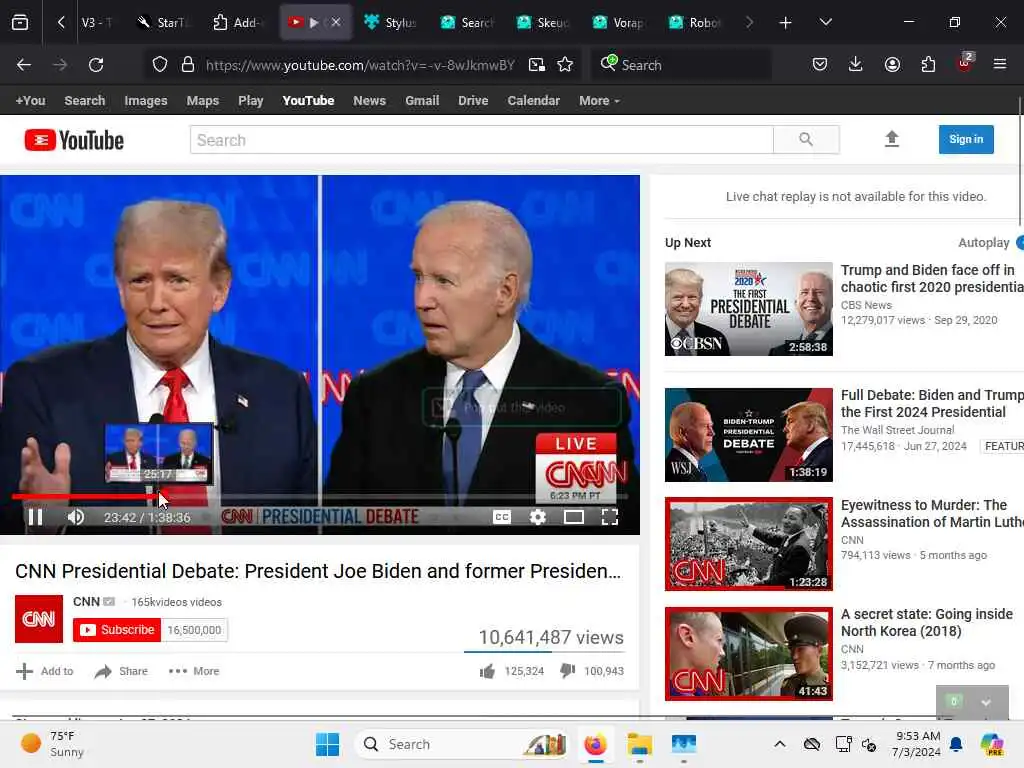Open the Firefox hamburger menu
Viewport: 1024px width, 768px height.
[x=1000, y=64]
